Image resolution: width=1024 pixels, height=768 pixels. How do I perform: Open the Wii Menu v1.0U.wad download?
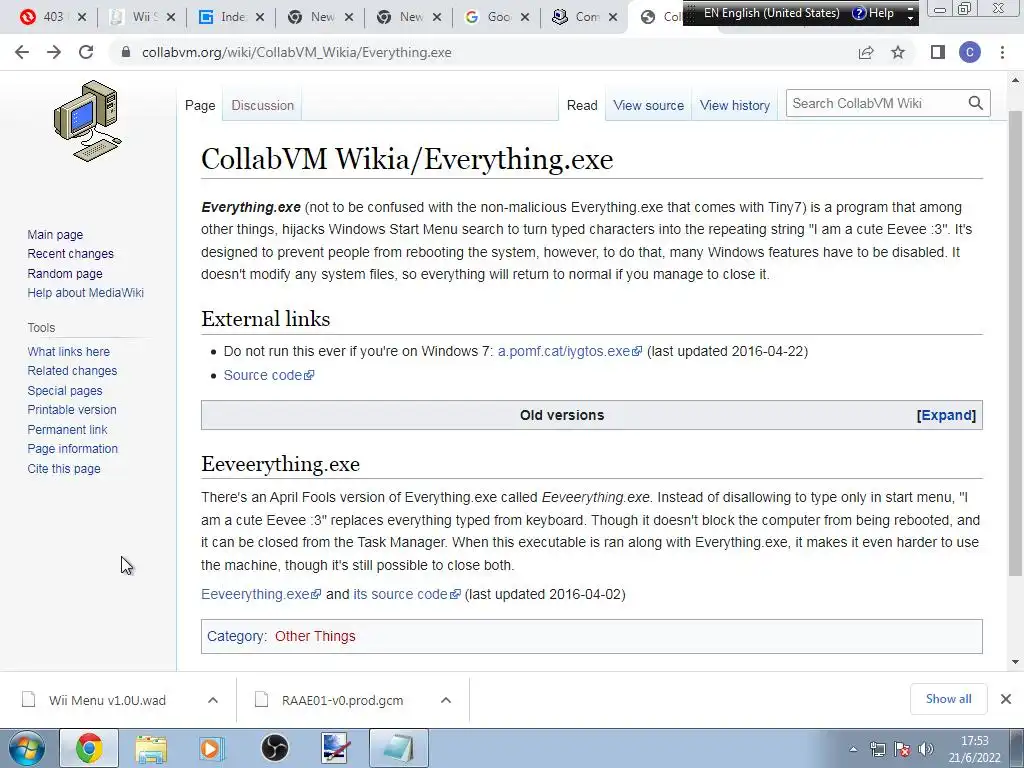[107, 700]
